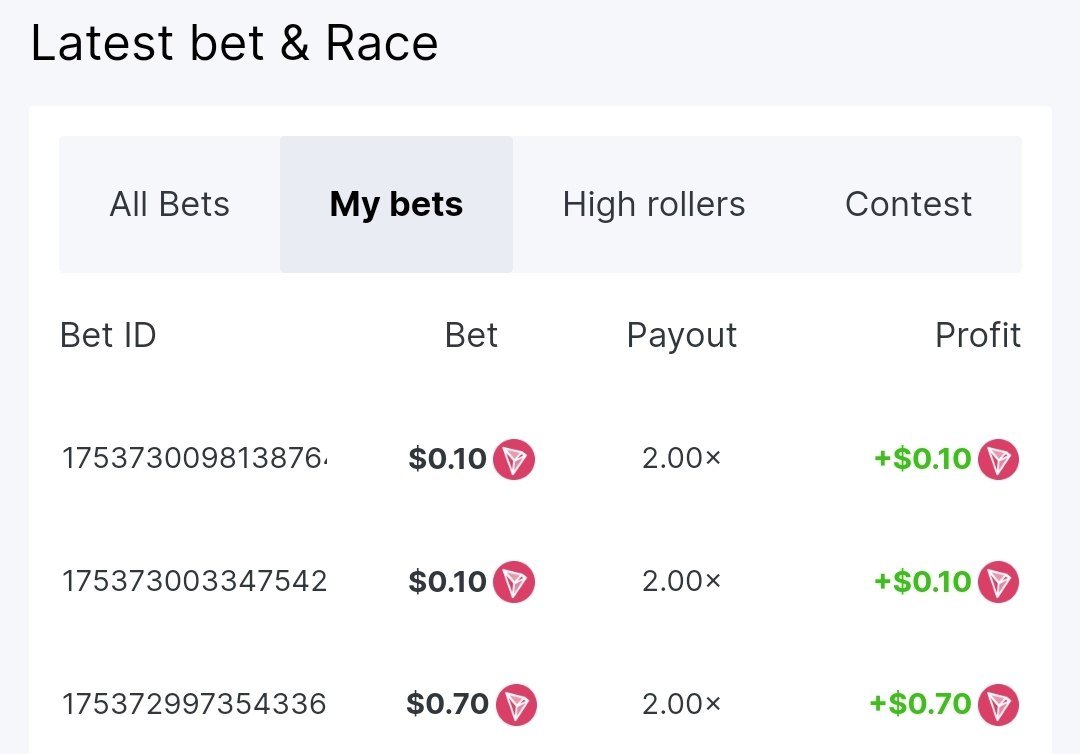Select the My bets tab

click(396, 205)
